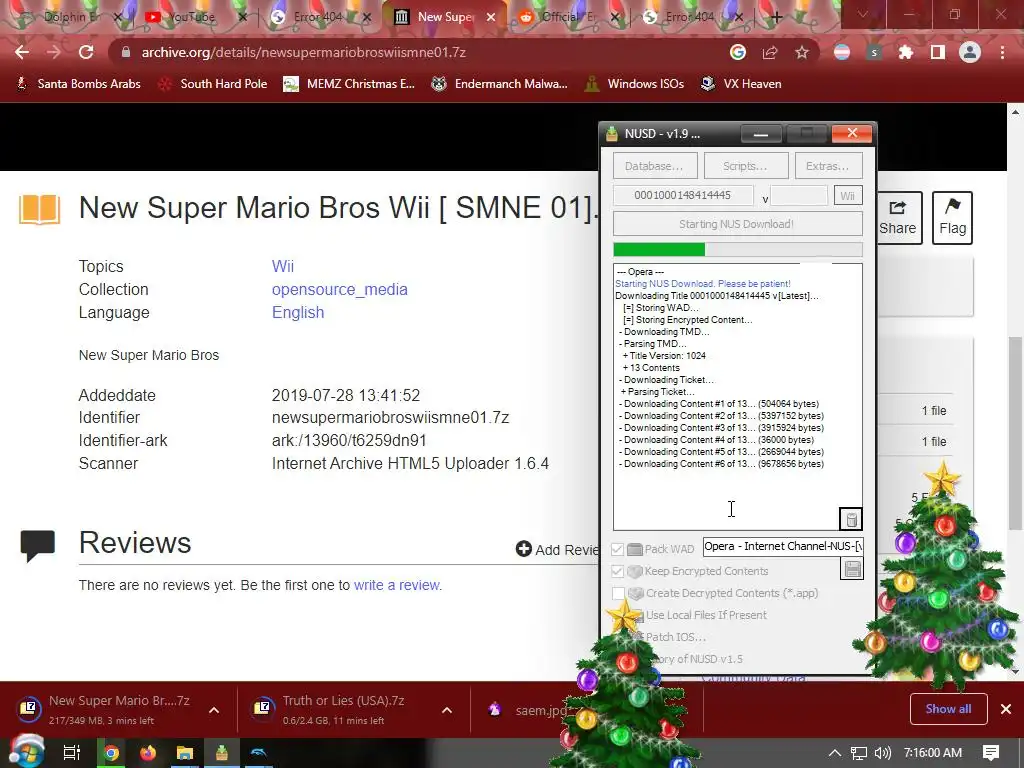This screenshot has height=768, width=1024.
Task: Open the English language link
Action: point(298,312)
